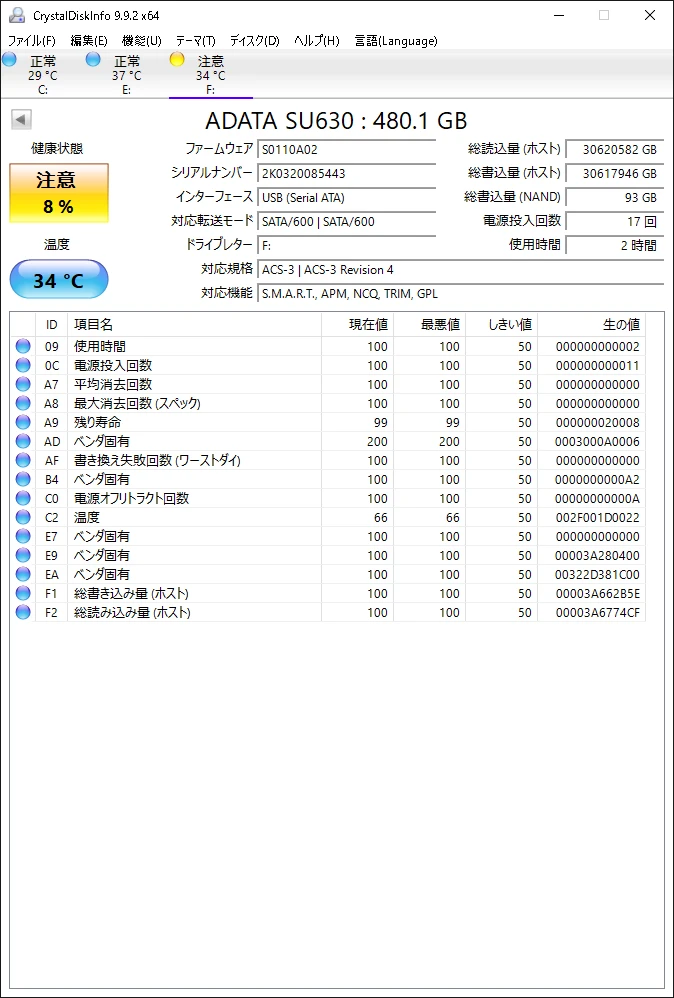674x998 pixels.
Task: Click the 対応規格 field ACS-3 Revision 4
Action: [x=461, y=270]
